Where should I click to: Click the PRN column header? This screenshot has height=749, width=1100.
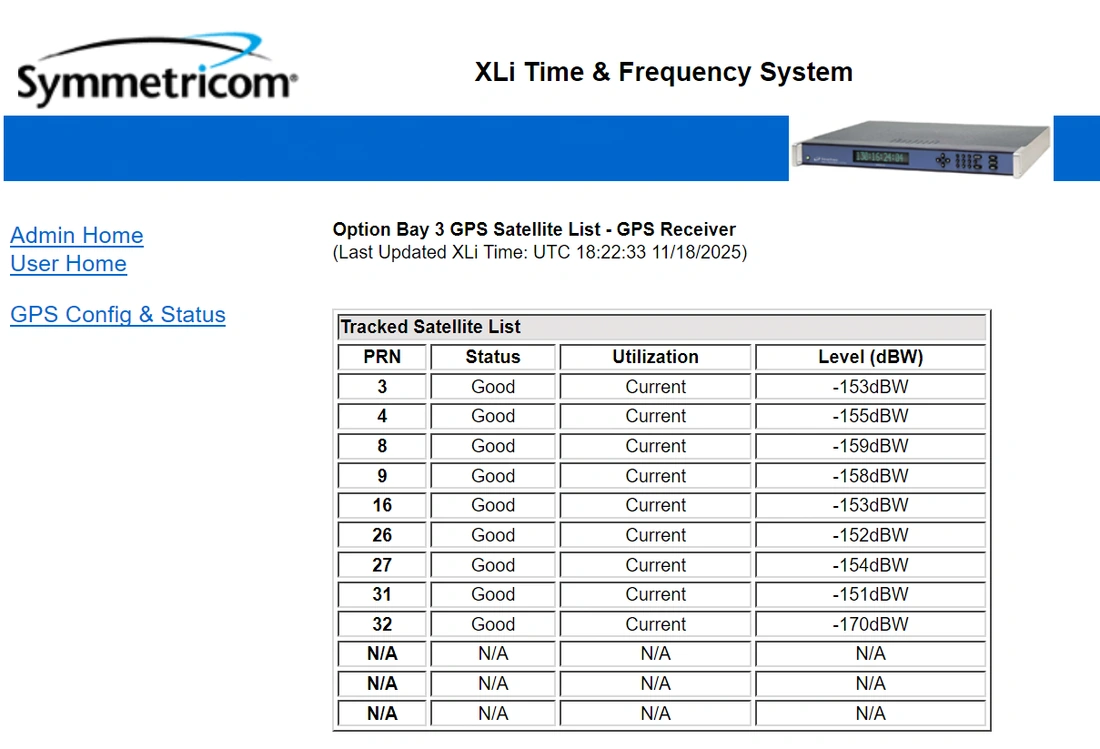tap(382, 357)
